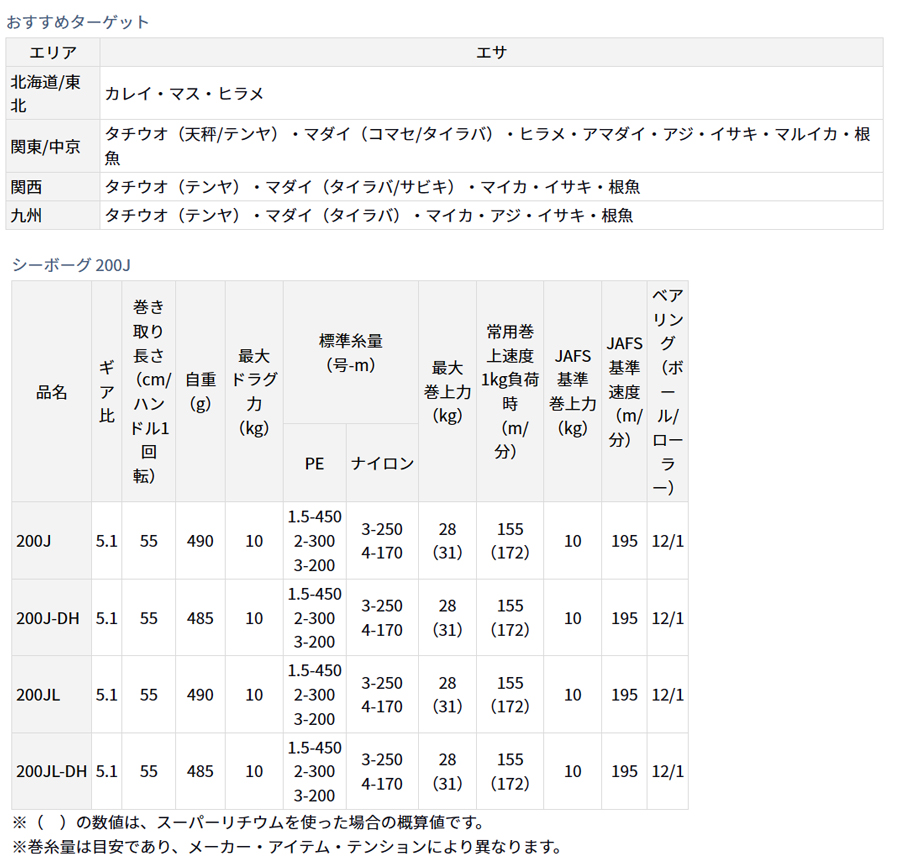Select the ギア比 header cell
This screenshot has height=859, width=900.
click(x=107, y=392)
